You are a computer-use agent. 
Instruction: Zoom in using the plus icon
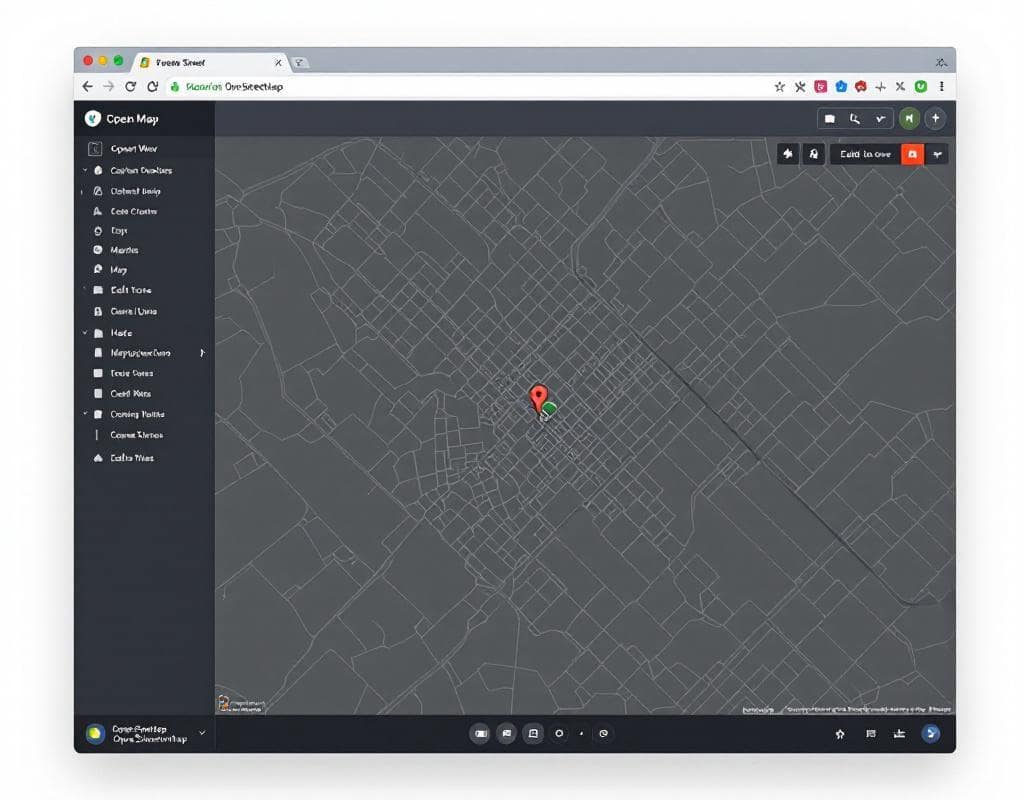tap(935, 118)
